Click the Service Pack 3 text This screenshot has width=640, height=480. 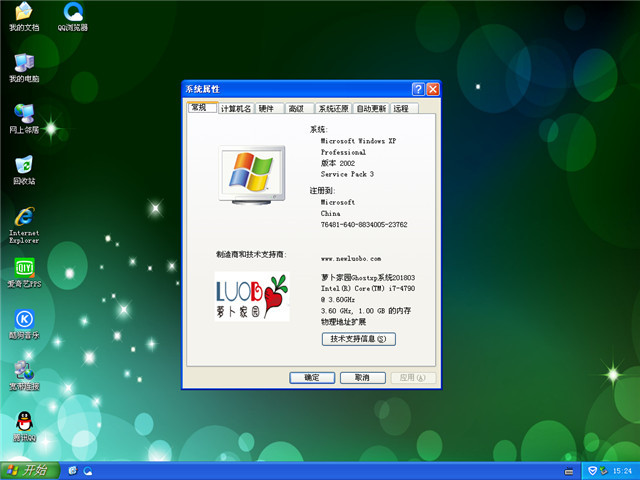click(x=347, y=174)
